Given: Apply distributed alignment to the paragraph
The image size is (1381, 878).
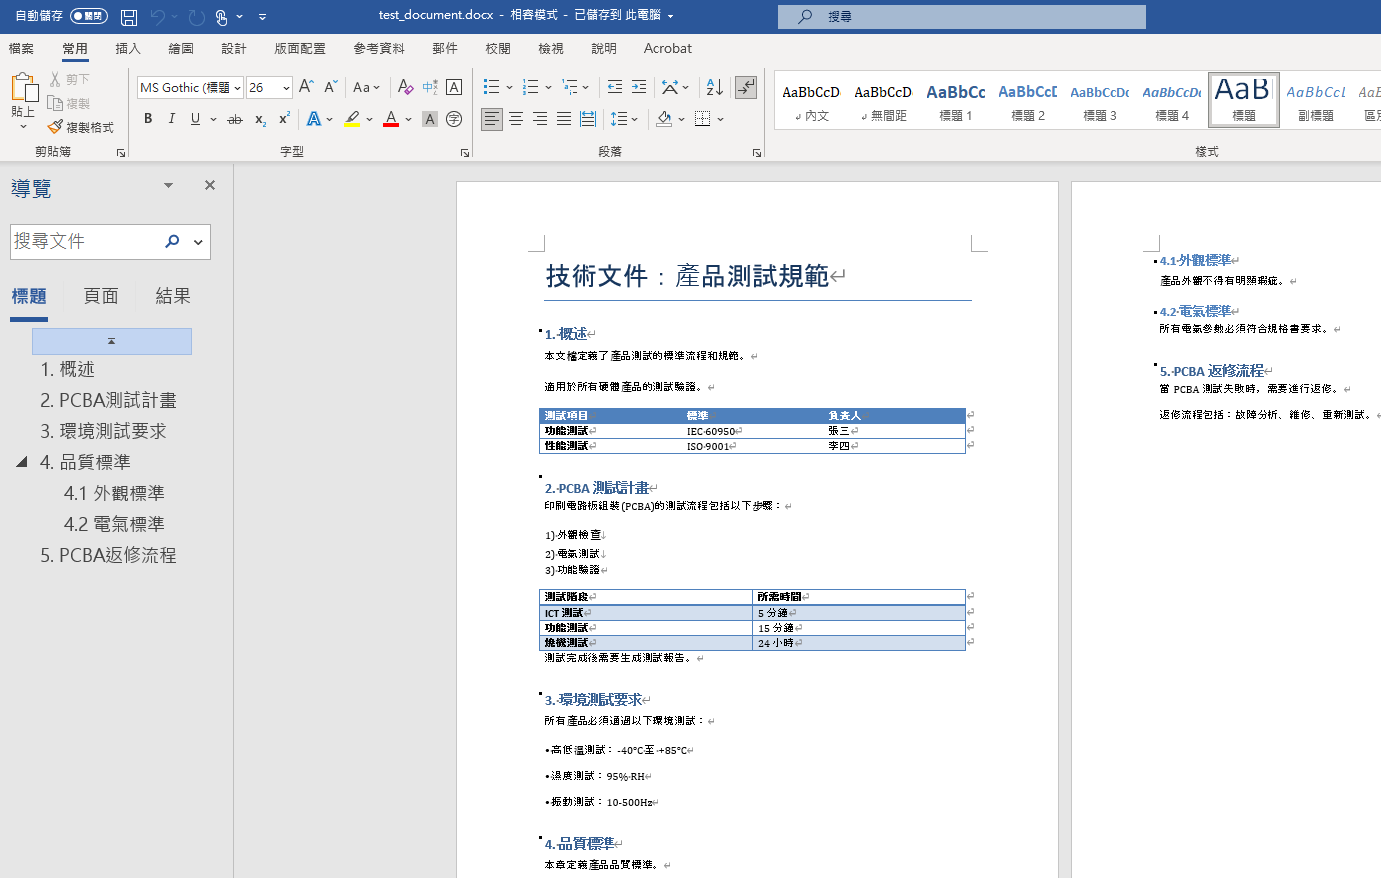Looking at the screenshot, I should 588,119.
